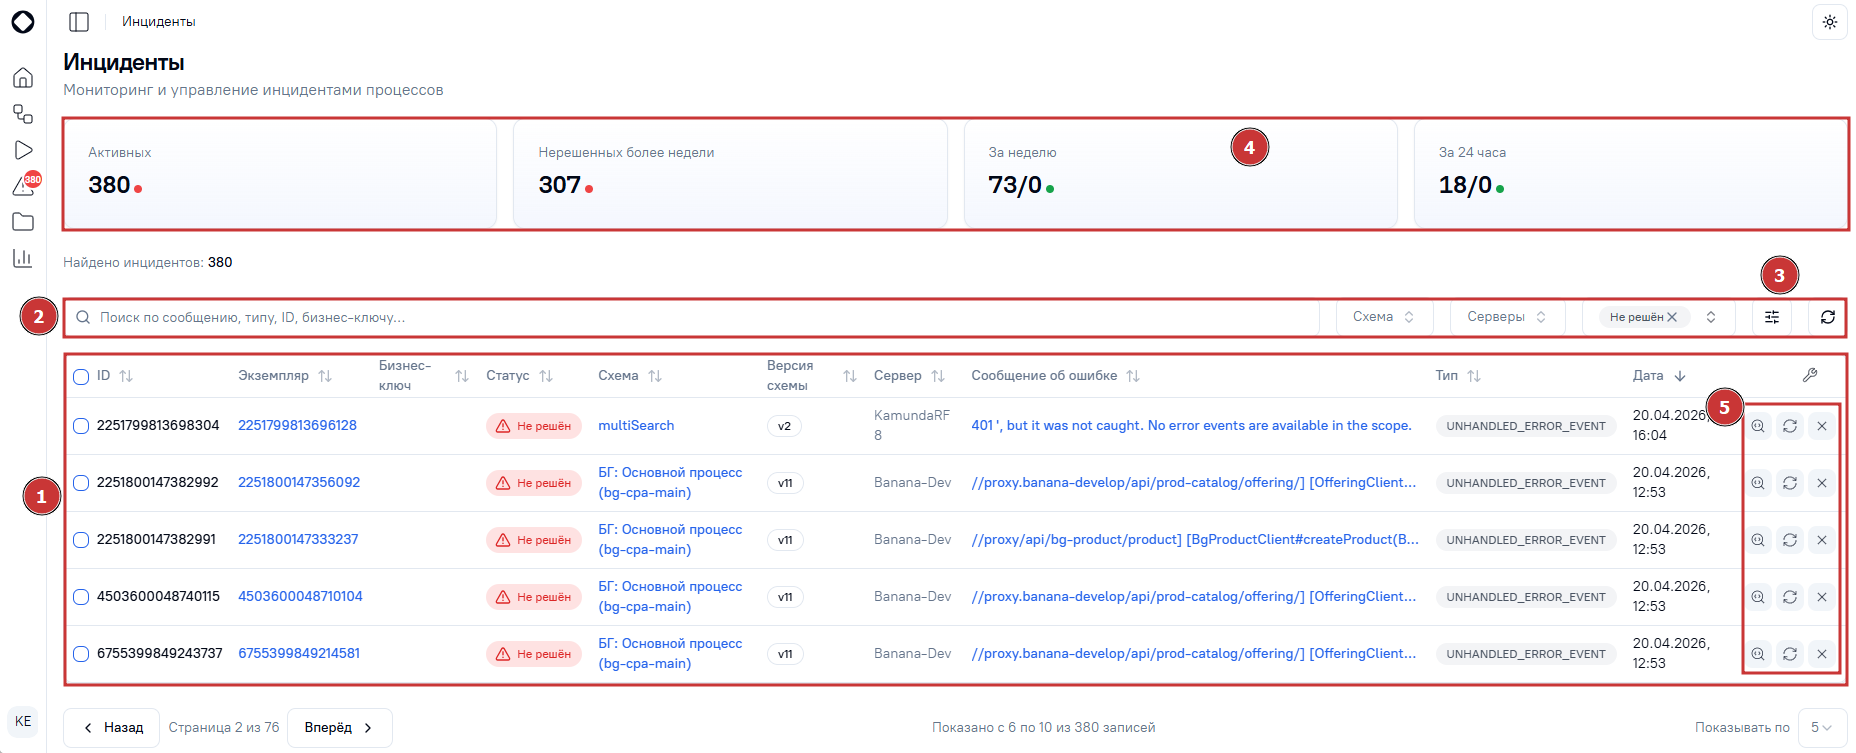
Task: Tick checkbox for incident 4503600048740115
Action: (81, 597)
